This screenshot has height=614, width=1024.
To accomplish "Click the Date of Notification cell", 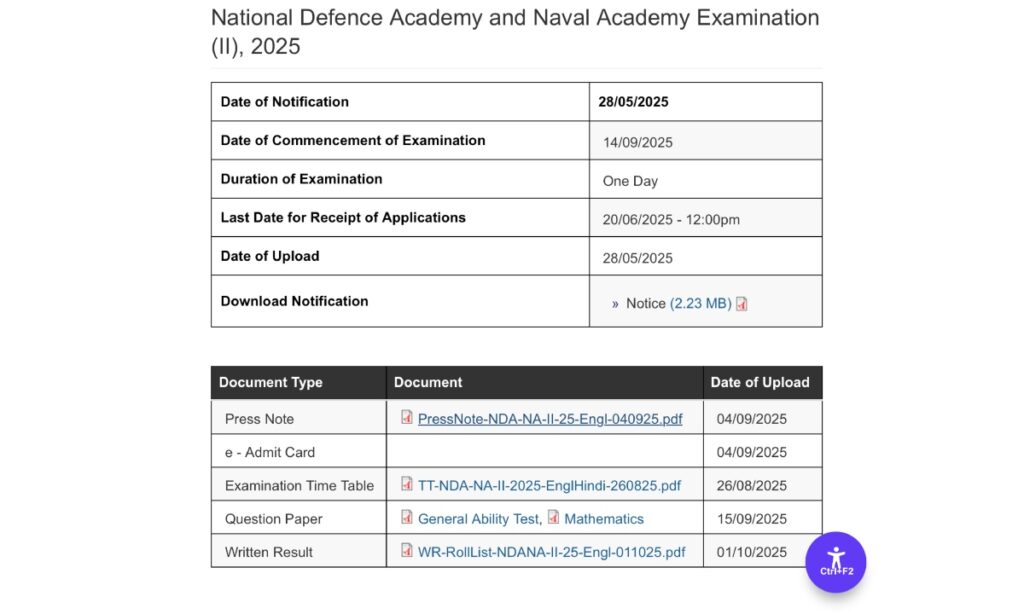I will point(284,101).
